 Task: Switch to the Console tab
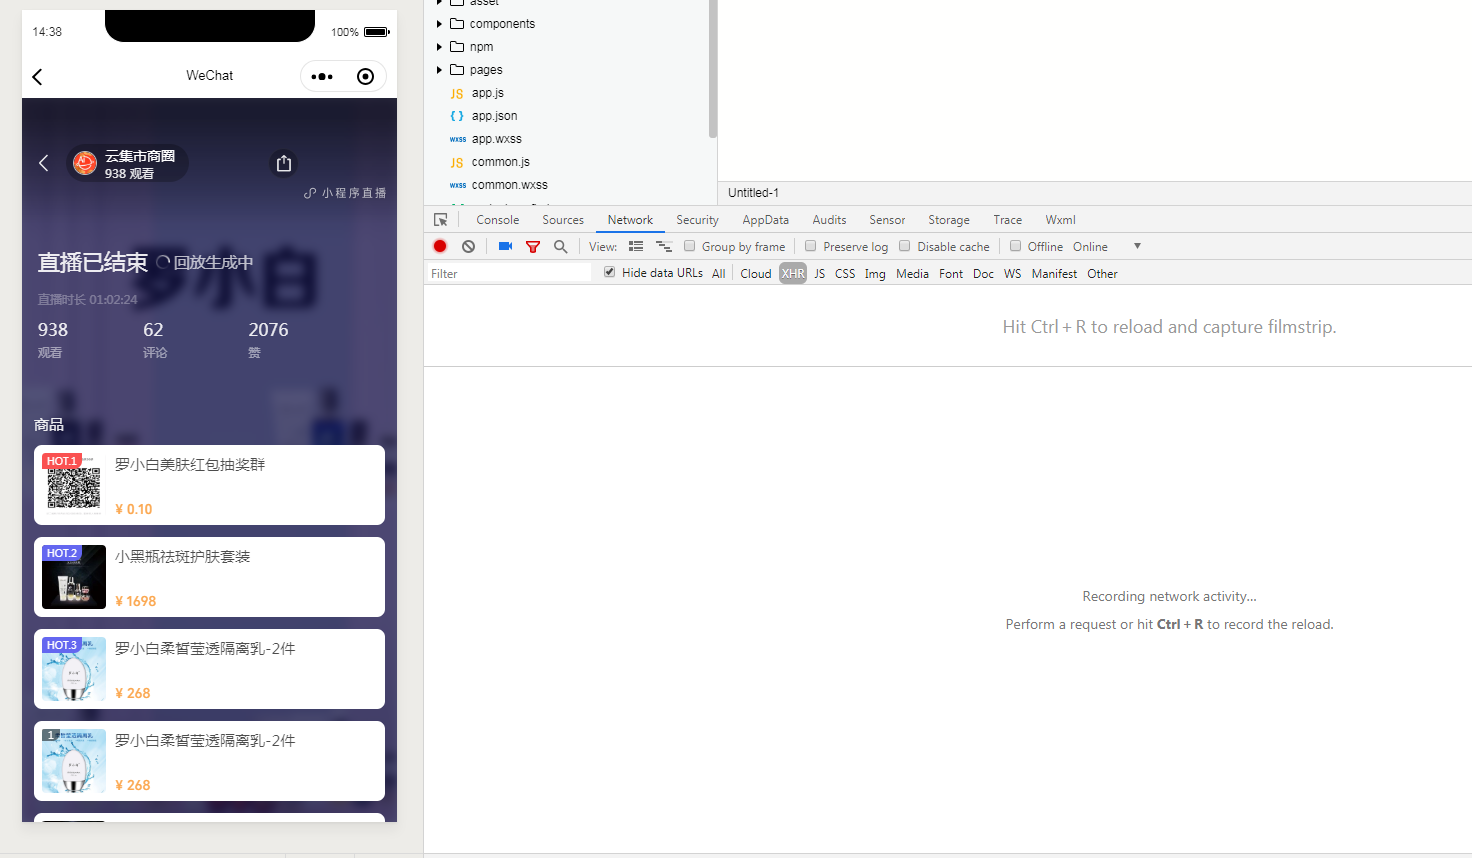[x=498, y=220]
